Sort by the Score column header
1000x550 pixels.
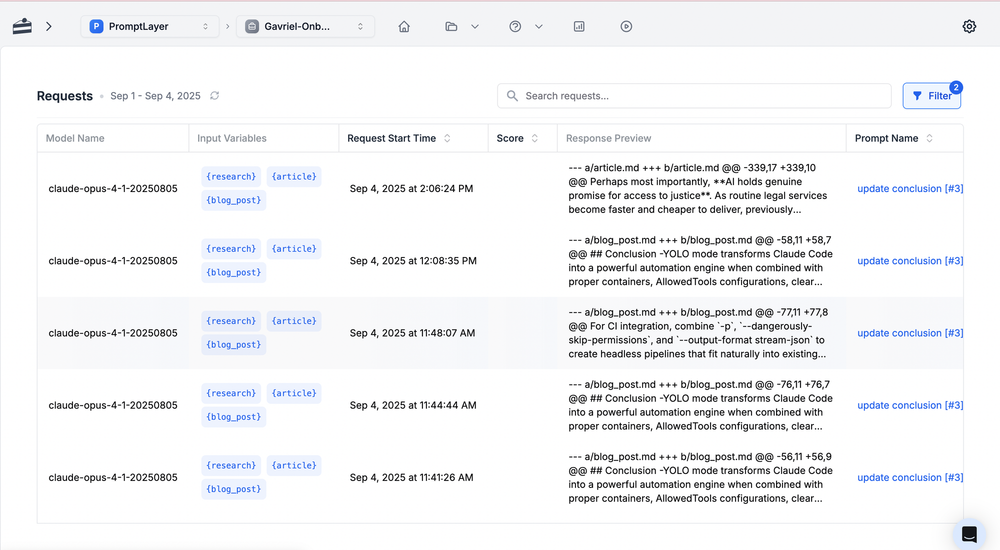[517, 139]
